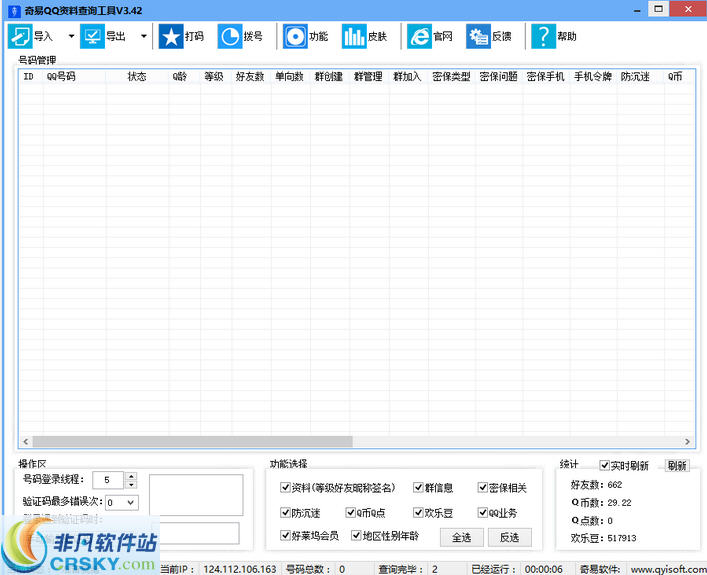This screenshot has height=575, width=707.
Task: Click the 号码登录线程 input field
Action: 108,480
